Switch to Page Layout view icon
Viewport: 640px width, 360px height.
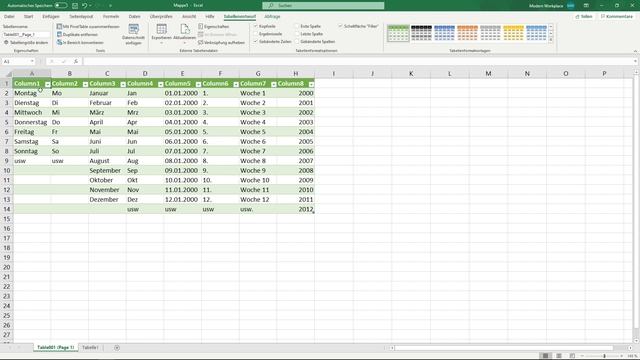pyautogui.click(x=559, y=356)
